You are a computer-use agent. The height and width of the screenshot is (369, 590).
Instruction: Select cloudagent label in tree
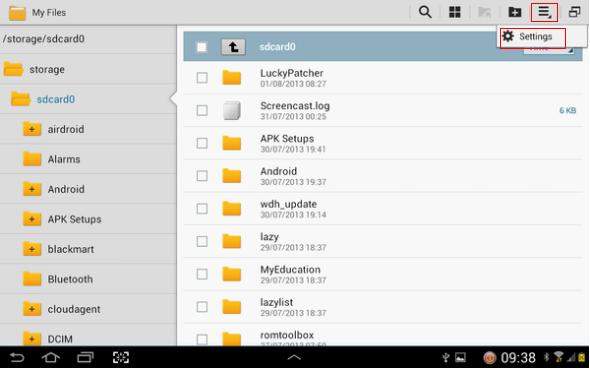click(74, 310)
